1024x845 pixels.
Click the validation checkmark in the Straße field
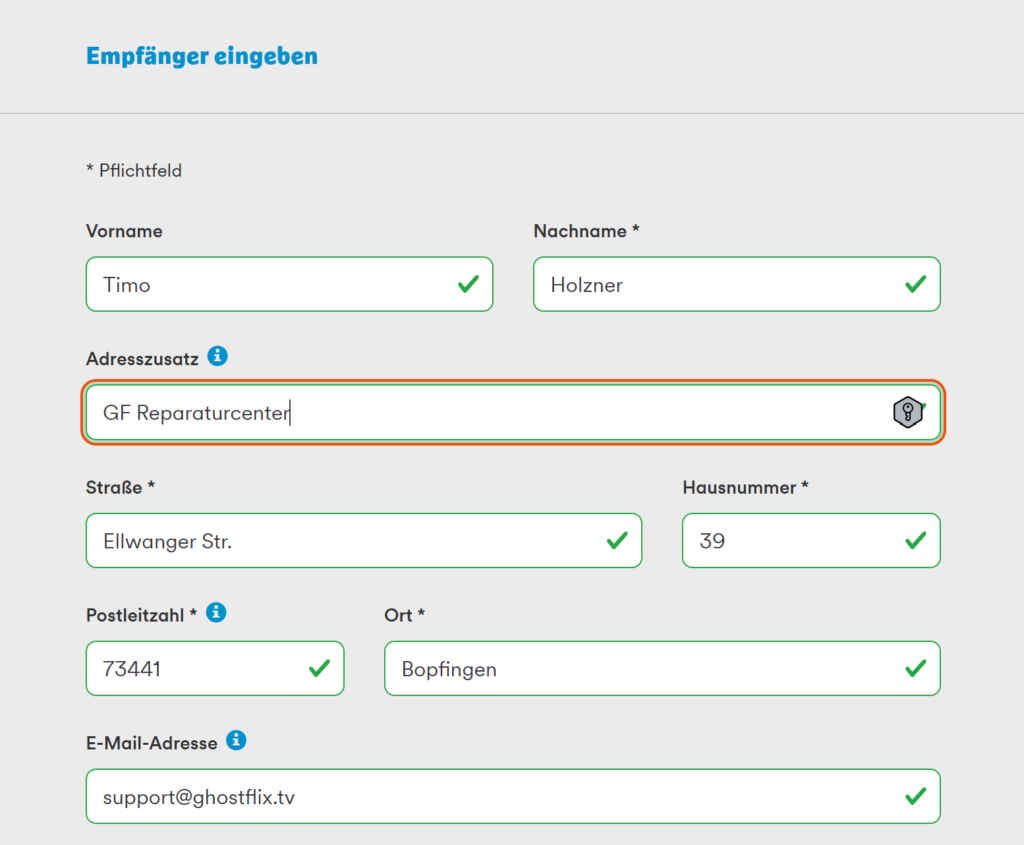[x=617, y=541]
